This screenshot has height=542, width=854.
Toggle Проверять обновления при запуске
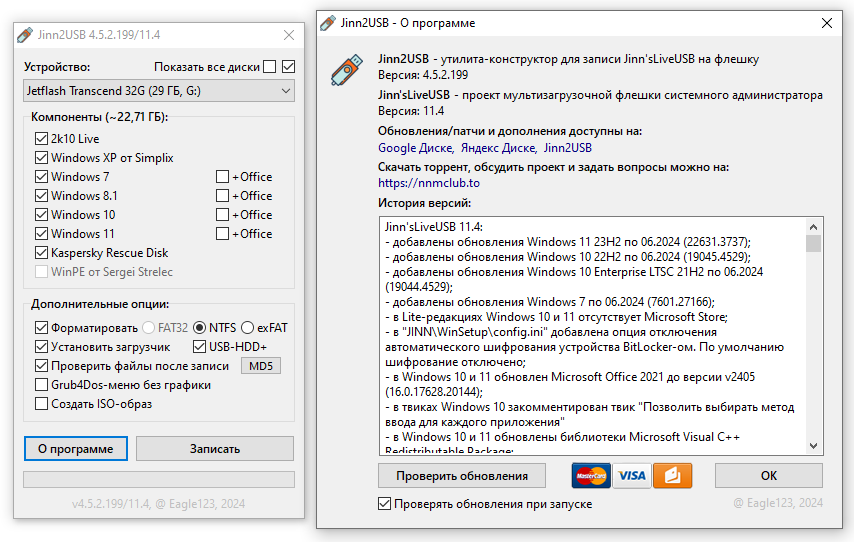(x=385, y=504)
